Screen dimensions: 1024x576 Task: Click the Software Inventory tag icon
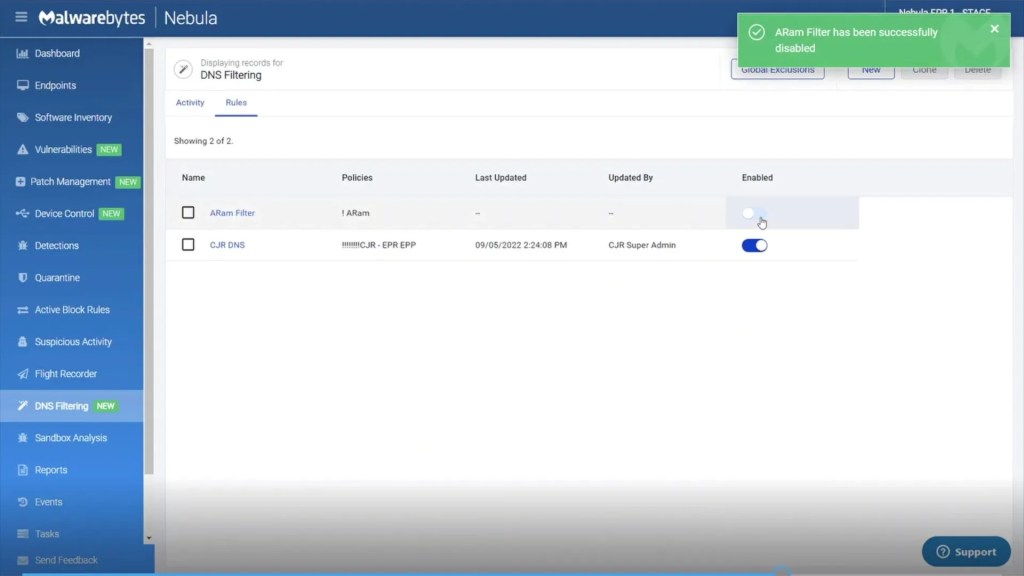click(x=22, y=118)
